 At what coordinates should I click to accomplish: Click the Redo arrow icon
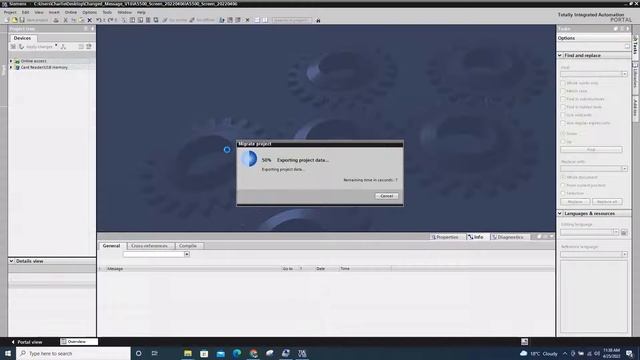[110, 20]
